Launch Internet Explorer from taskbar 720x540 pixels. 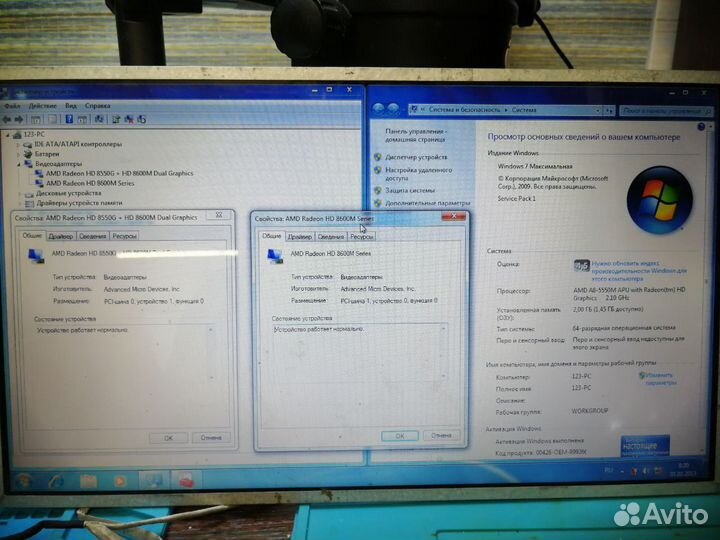coord(56,481)
